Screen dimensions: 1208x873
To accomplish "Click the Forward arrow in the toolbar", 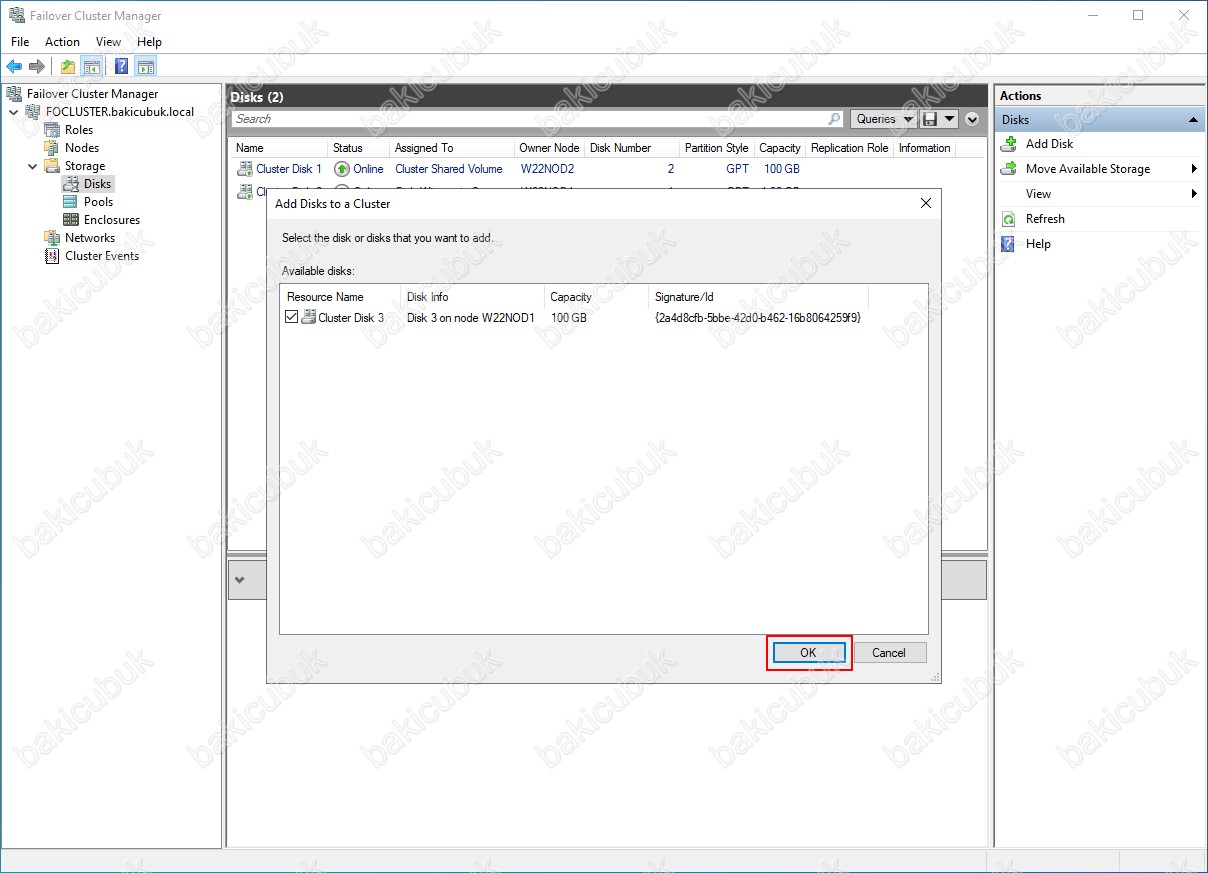I will (x=37, y=67).
